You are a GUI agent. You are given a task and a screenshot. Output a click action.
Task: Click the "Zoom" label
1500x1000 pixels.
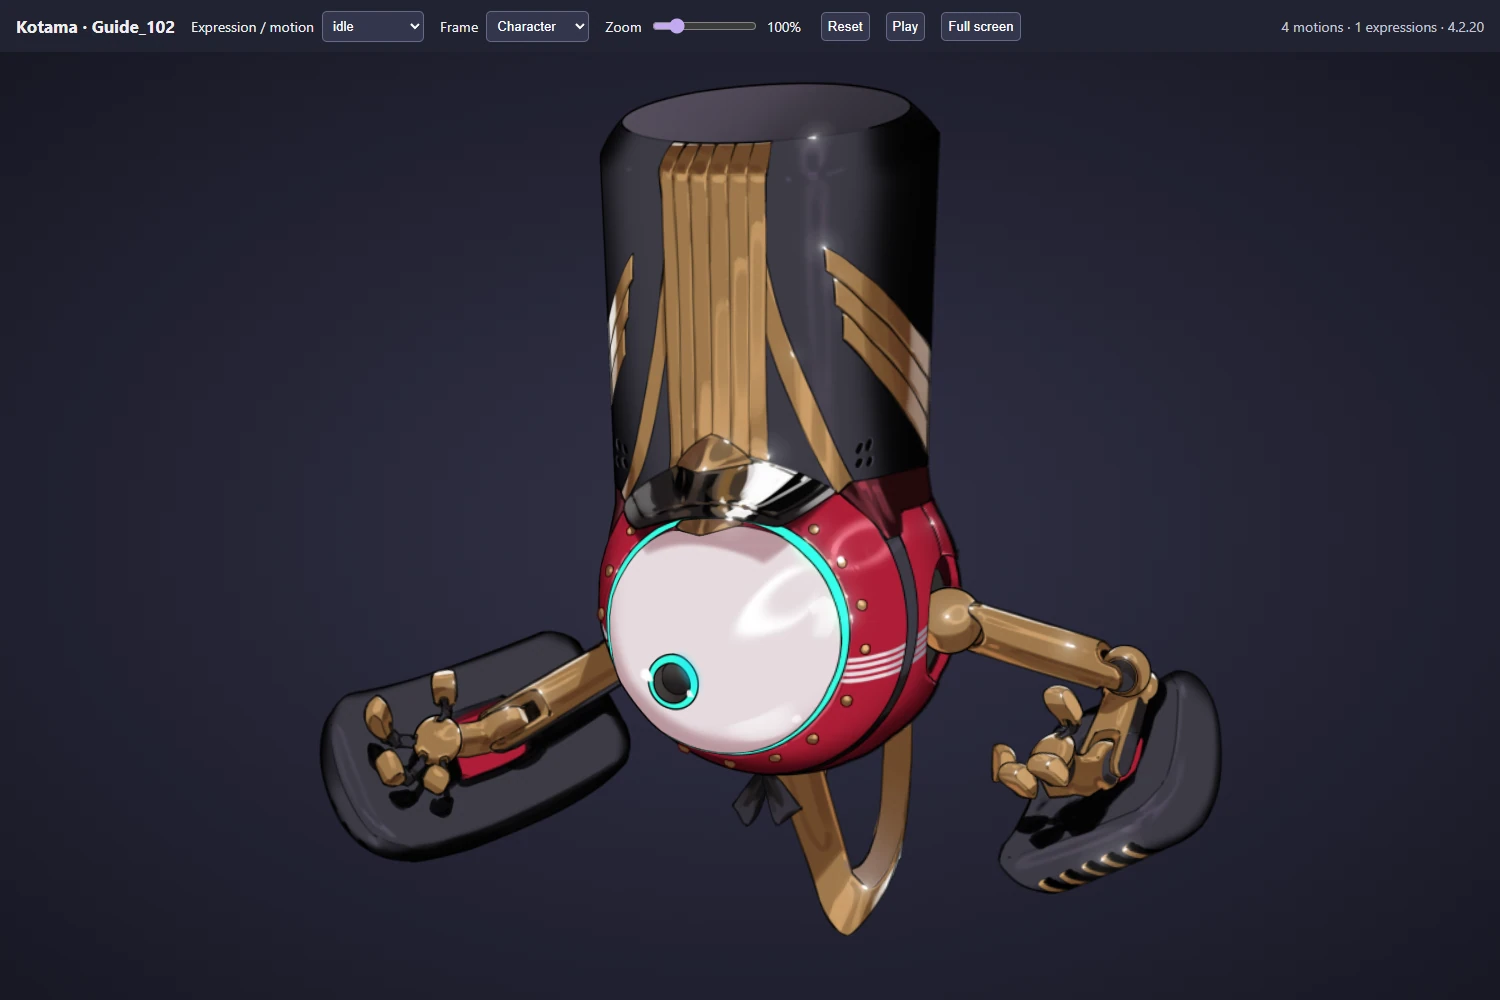(623, 27)
